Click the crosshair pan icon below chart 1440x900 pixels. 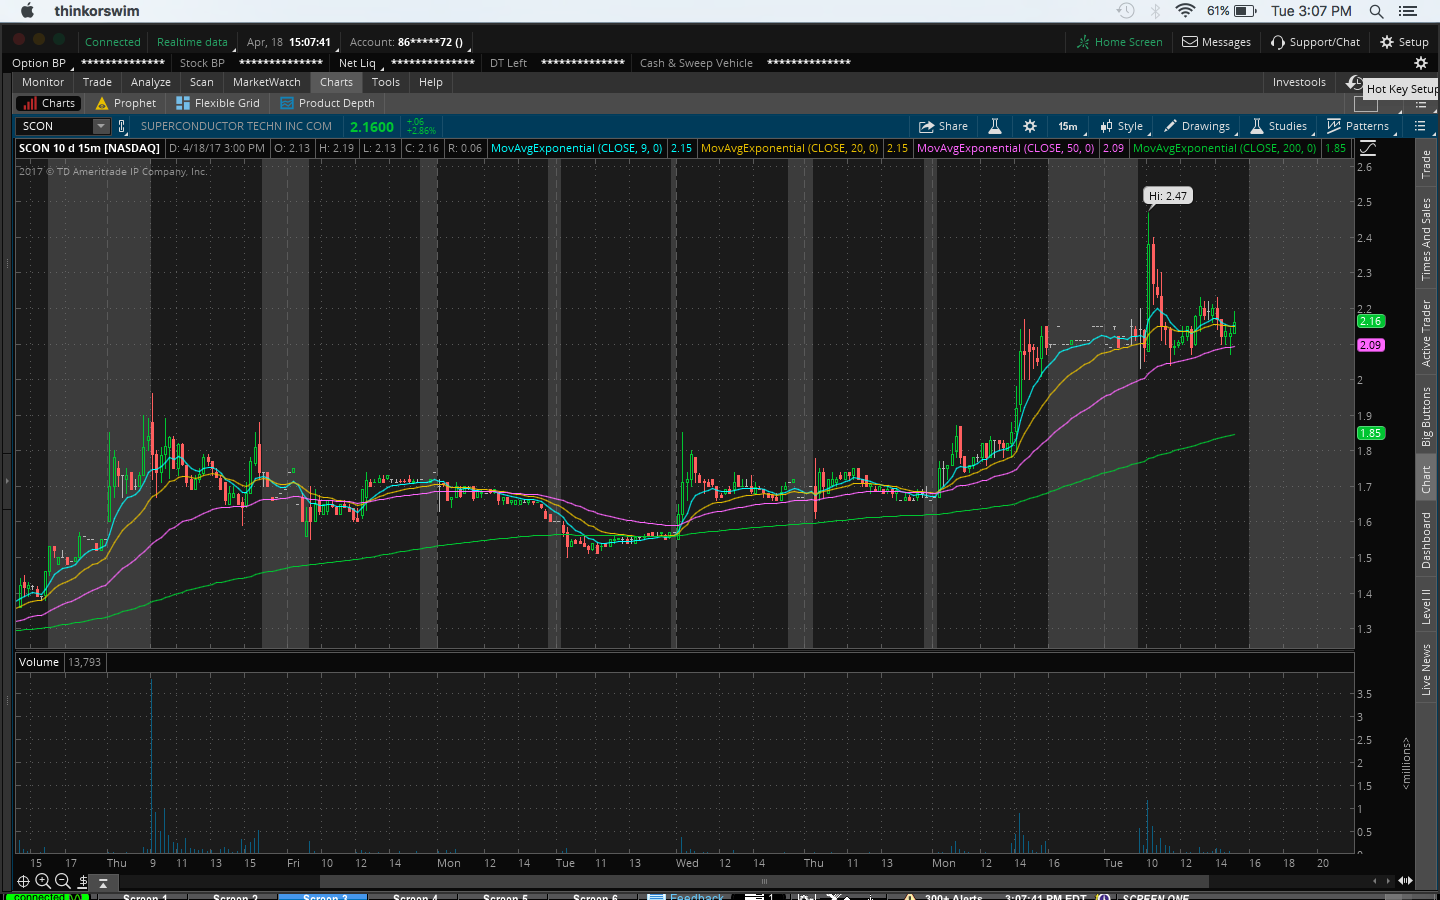(23, 881)
